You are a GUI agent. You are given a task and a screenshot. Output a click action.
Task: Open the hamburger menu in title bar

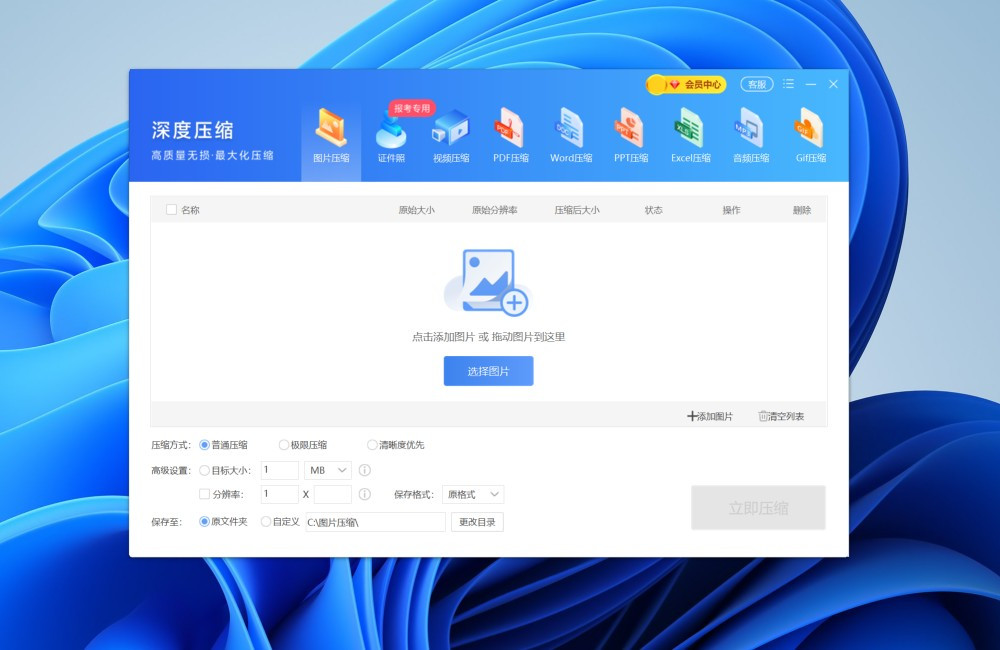tap(789, 84)
